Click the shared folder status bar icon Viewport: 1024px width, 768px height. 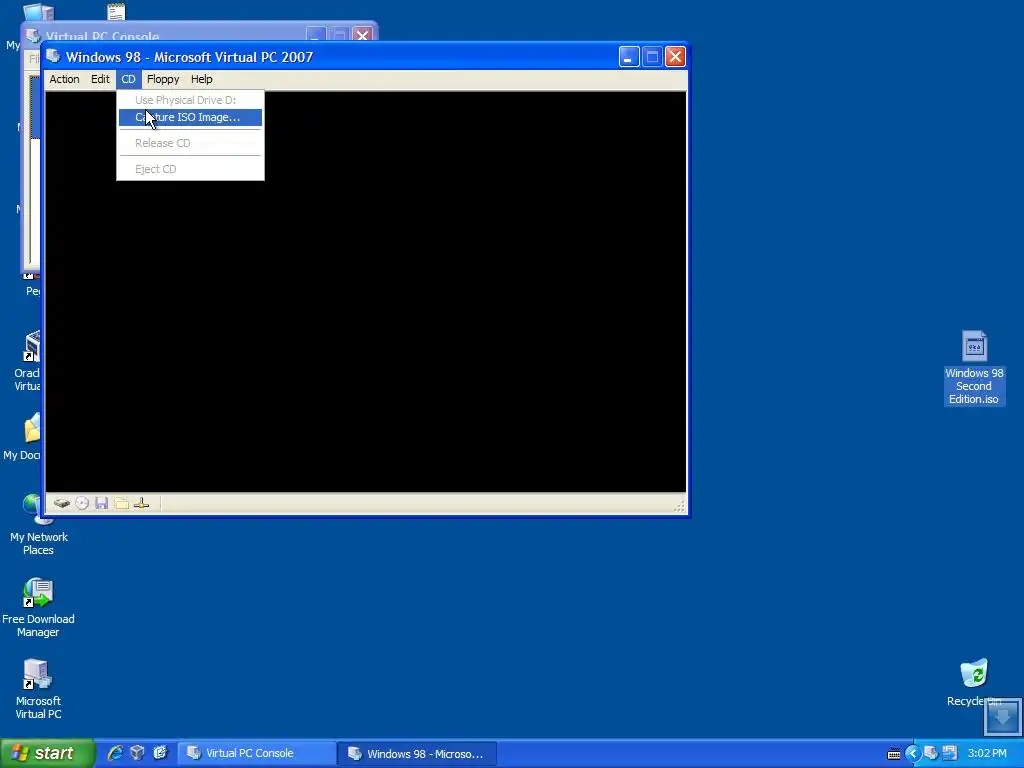121,504
